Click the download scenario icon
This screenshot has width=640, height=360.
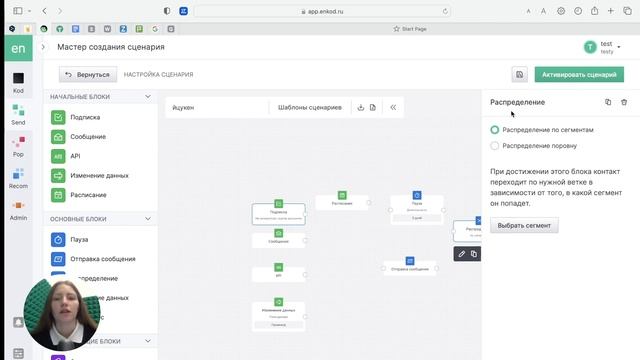pos(360,107)
